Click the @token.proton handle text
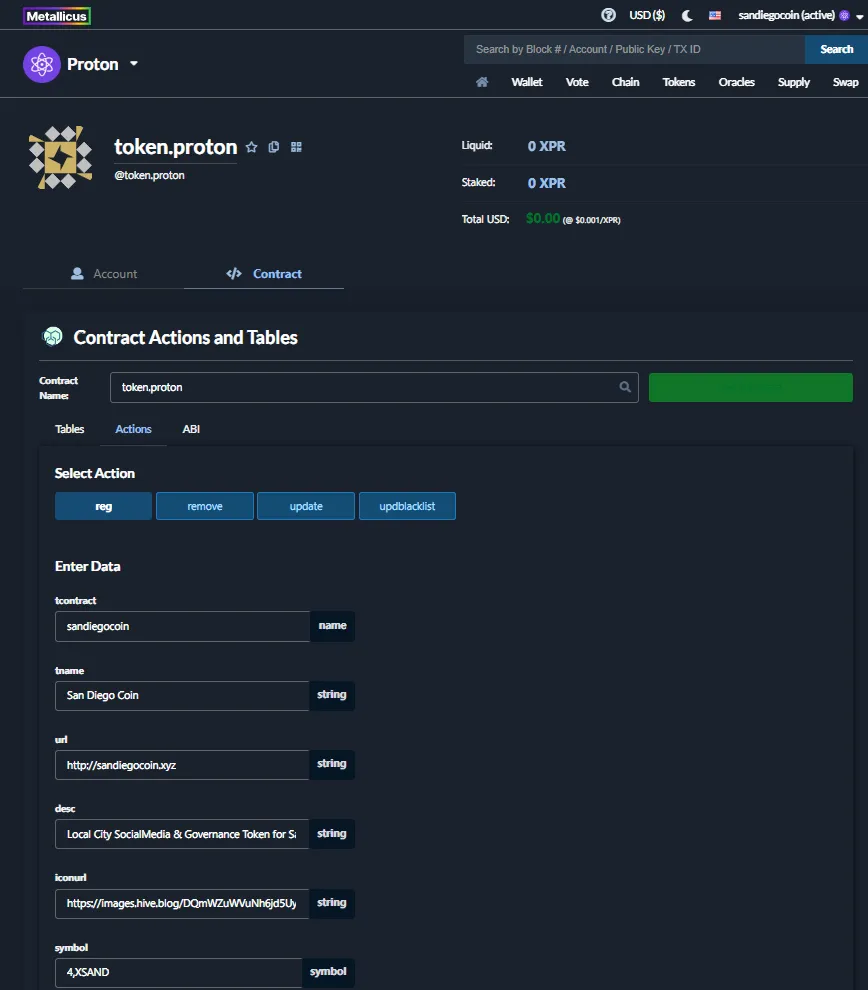The width and height of the screenshot is (868, 990). (x=150, y=176)
